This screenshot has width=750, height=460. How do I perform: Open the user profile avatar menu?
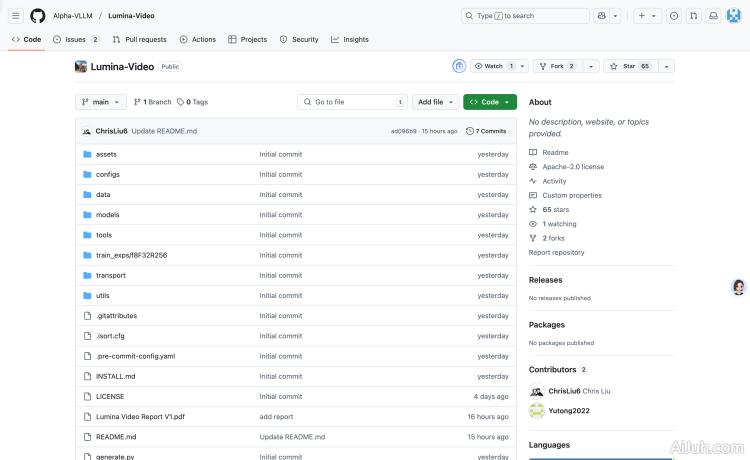point(733,16)
